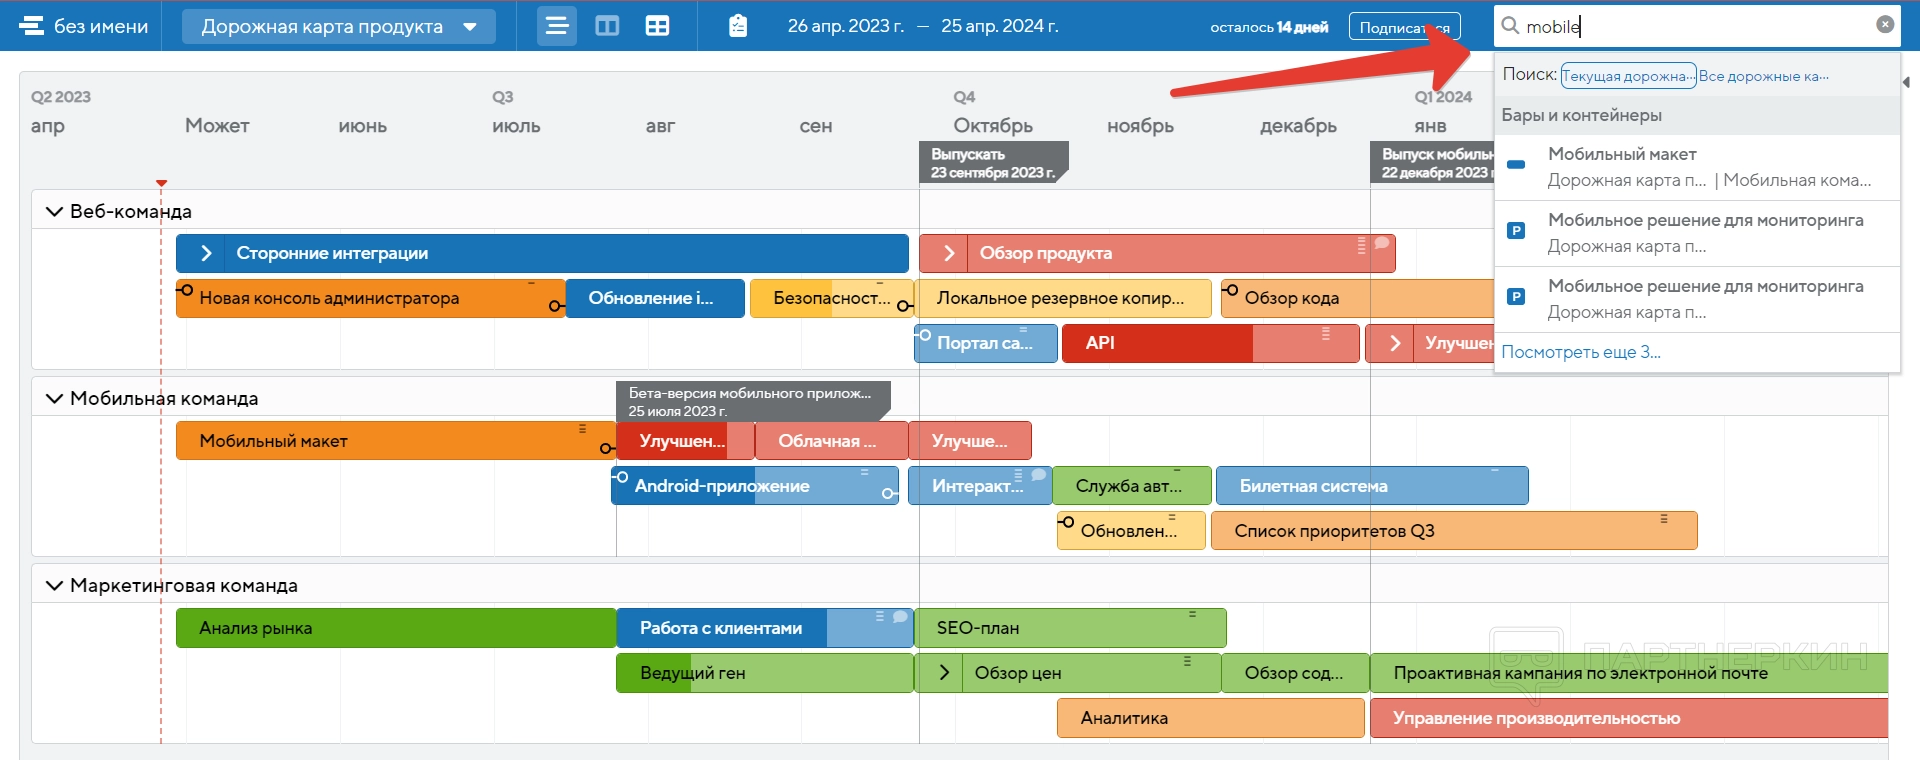The height and width of the screenshot is (760, 1920).
Task: Select the Новая консоль администратора bar
Action: (371, 298)
